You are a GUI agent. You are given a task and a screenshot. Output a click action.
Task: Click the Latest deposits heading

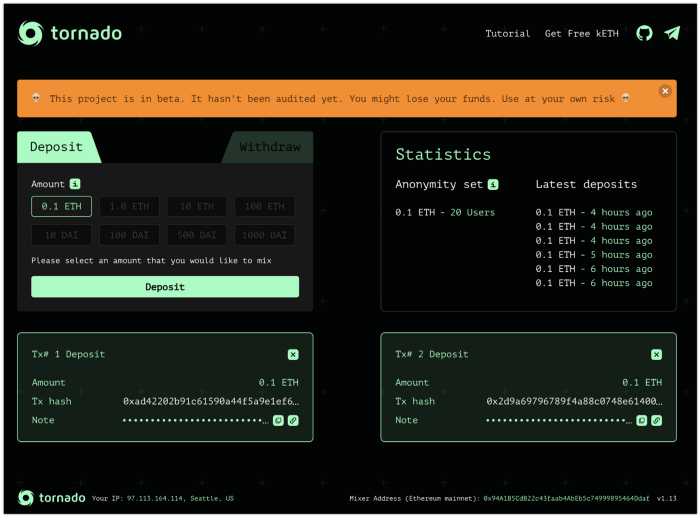(586, 184)
